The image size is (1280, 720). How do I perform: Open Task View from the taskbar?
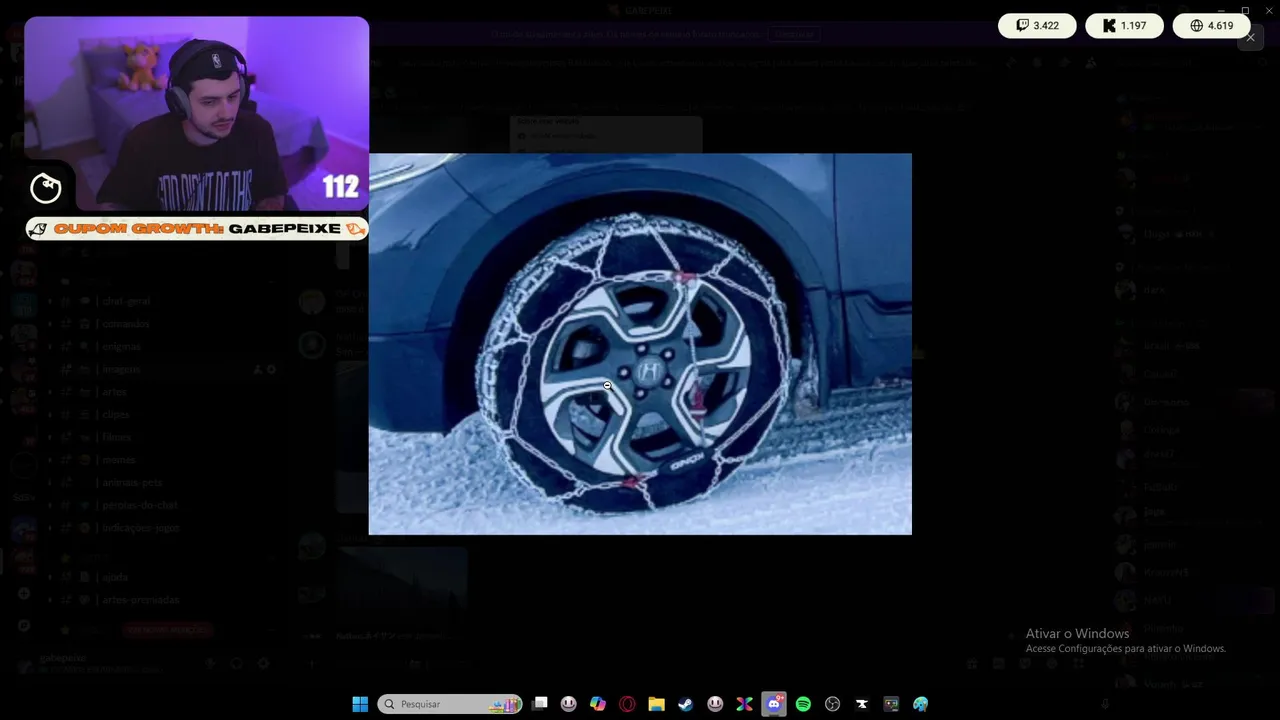[x=540, y=704]
